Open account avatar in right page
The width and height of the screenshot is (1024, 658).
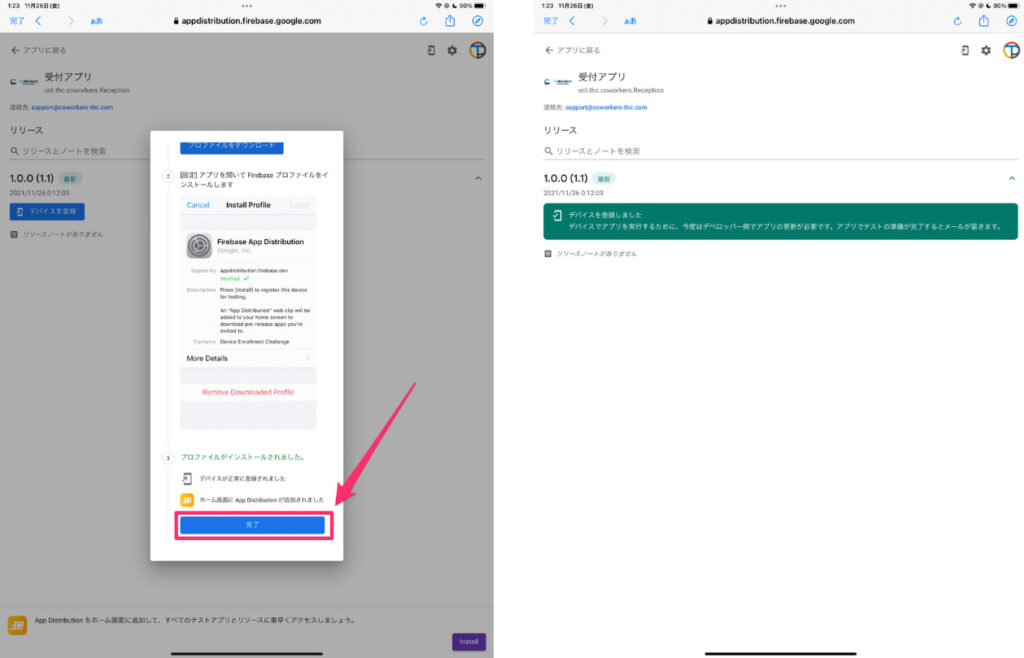1011,50
